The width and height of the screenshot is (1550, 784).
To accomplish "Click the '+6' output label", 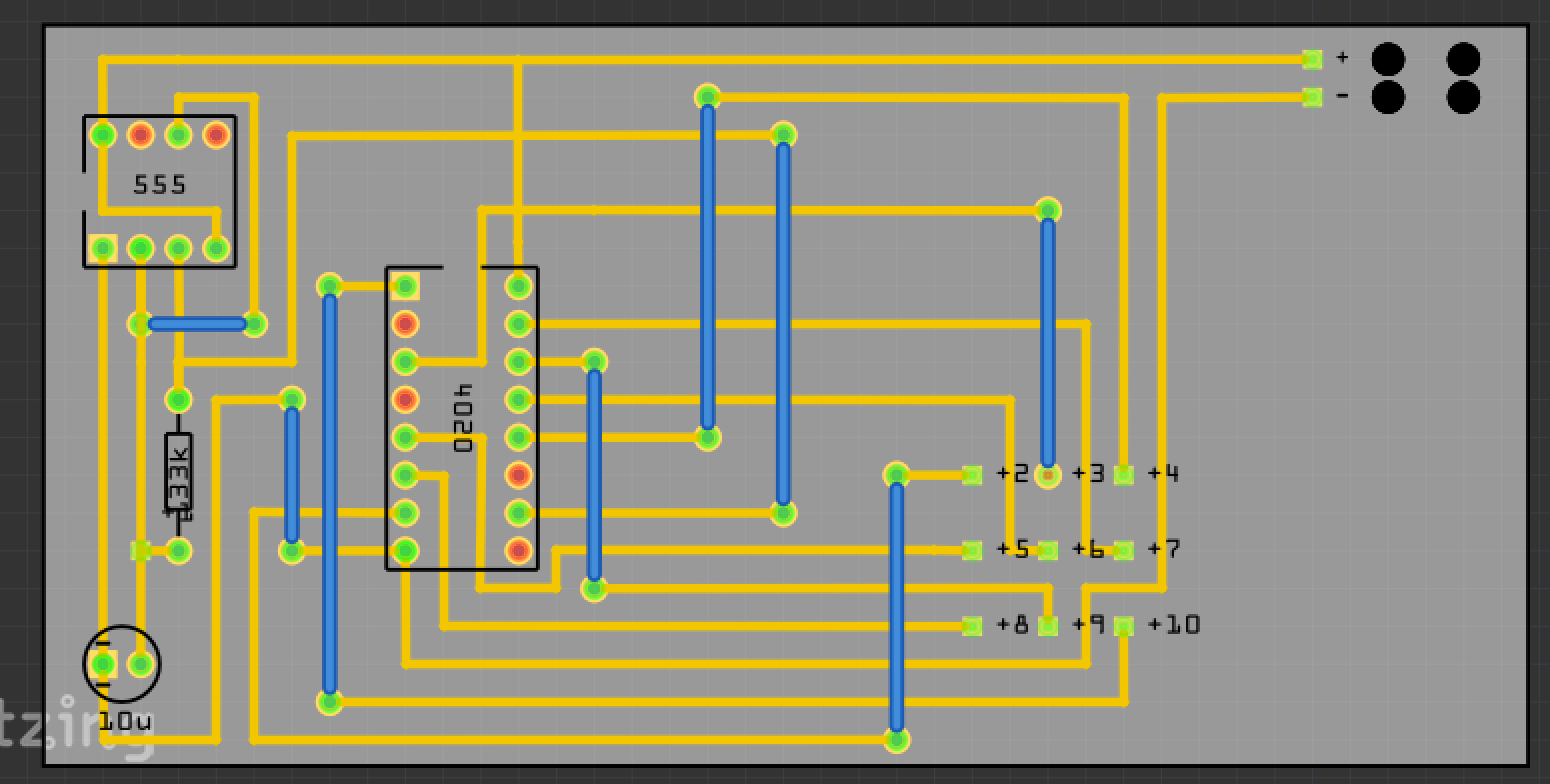I will pyautogui.click(x=1089, y=549).
